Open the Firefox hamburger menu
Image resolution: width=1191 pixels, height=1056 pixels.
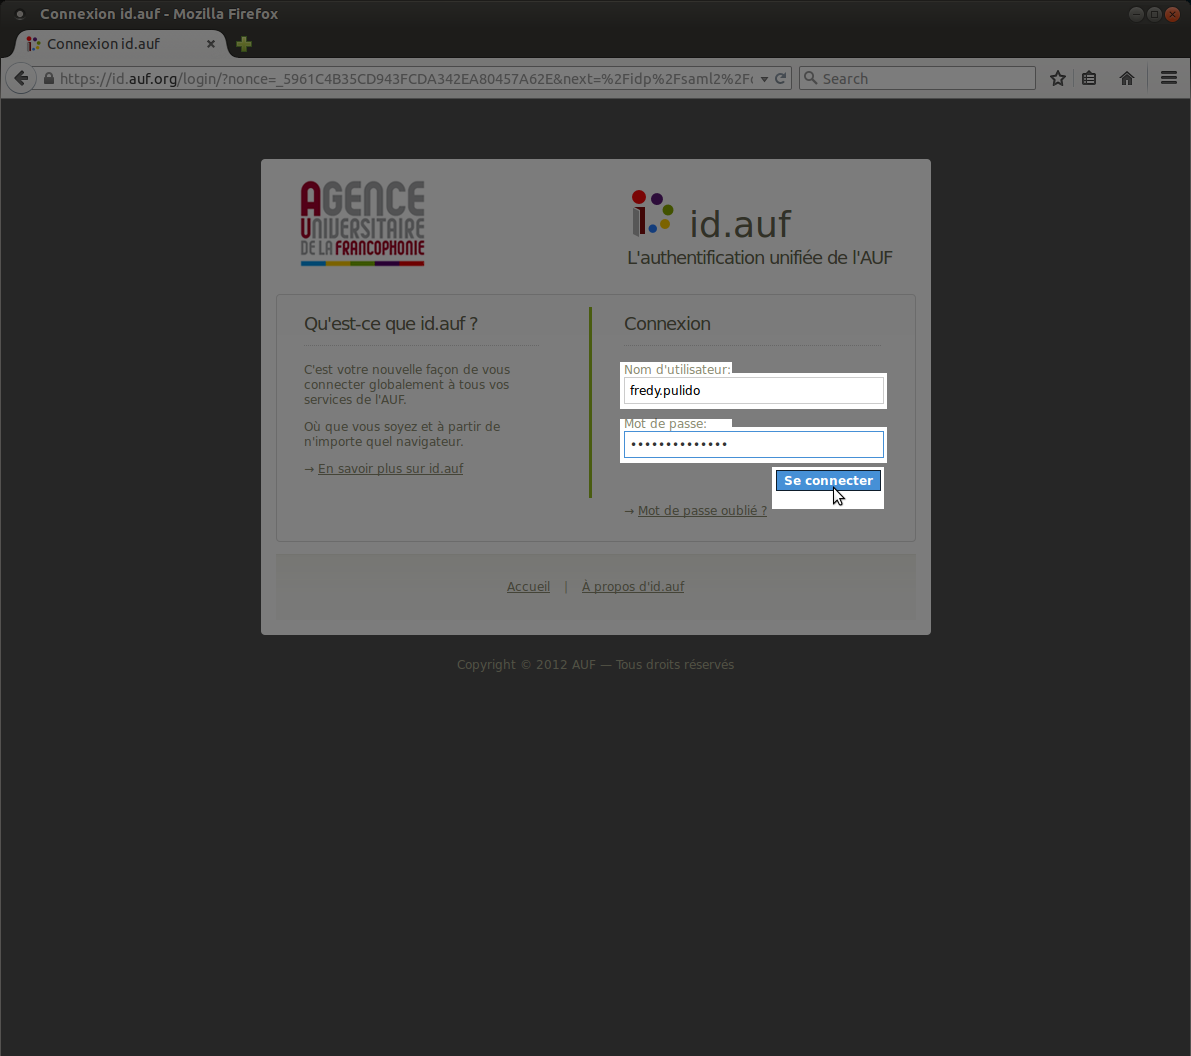[1169, 77]
